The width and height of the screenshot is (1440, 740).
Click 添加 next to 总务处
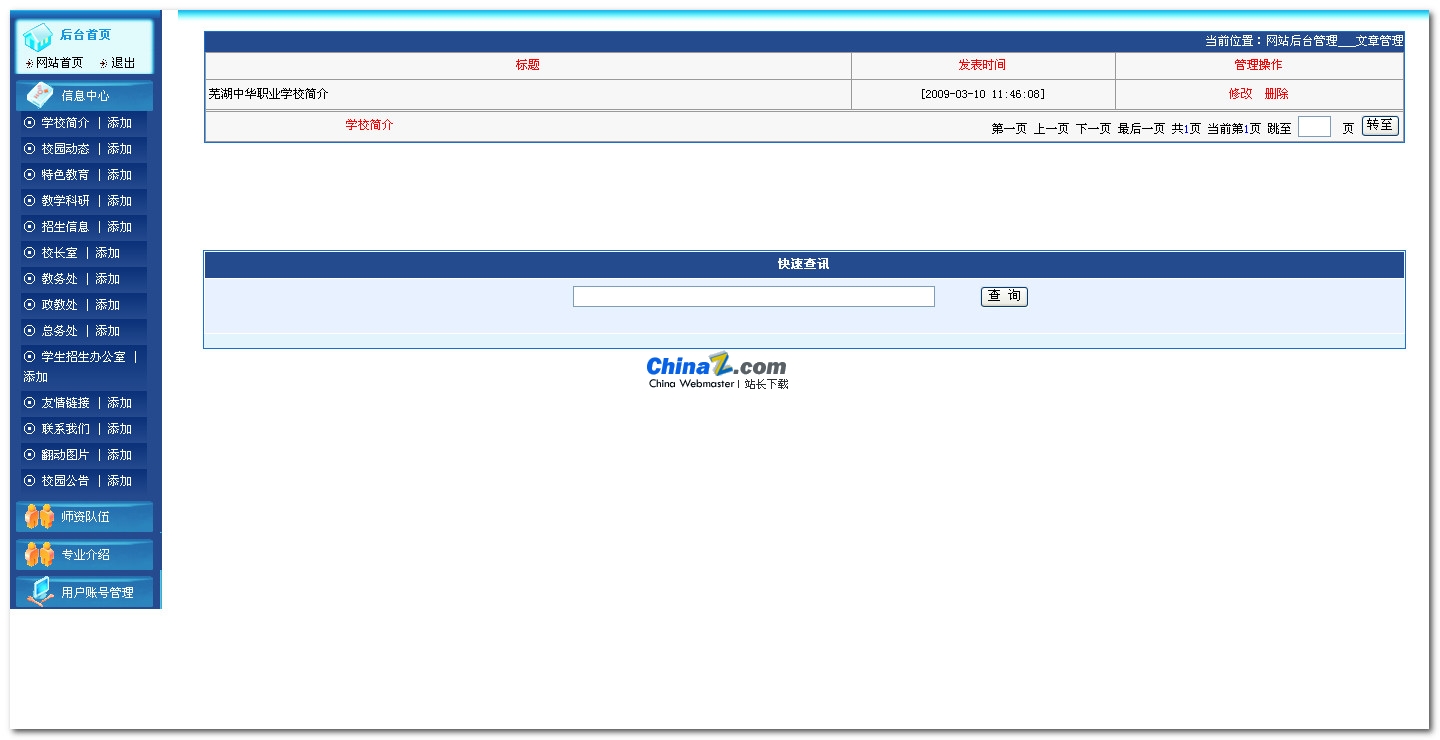[x=108, y=331]
